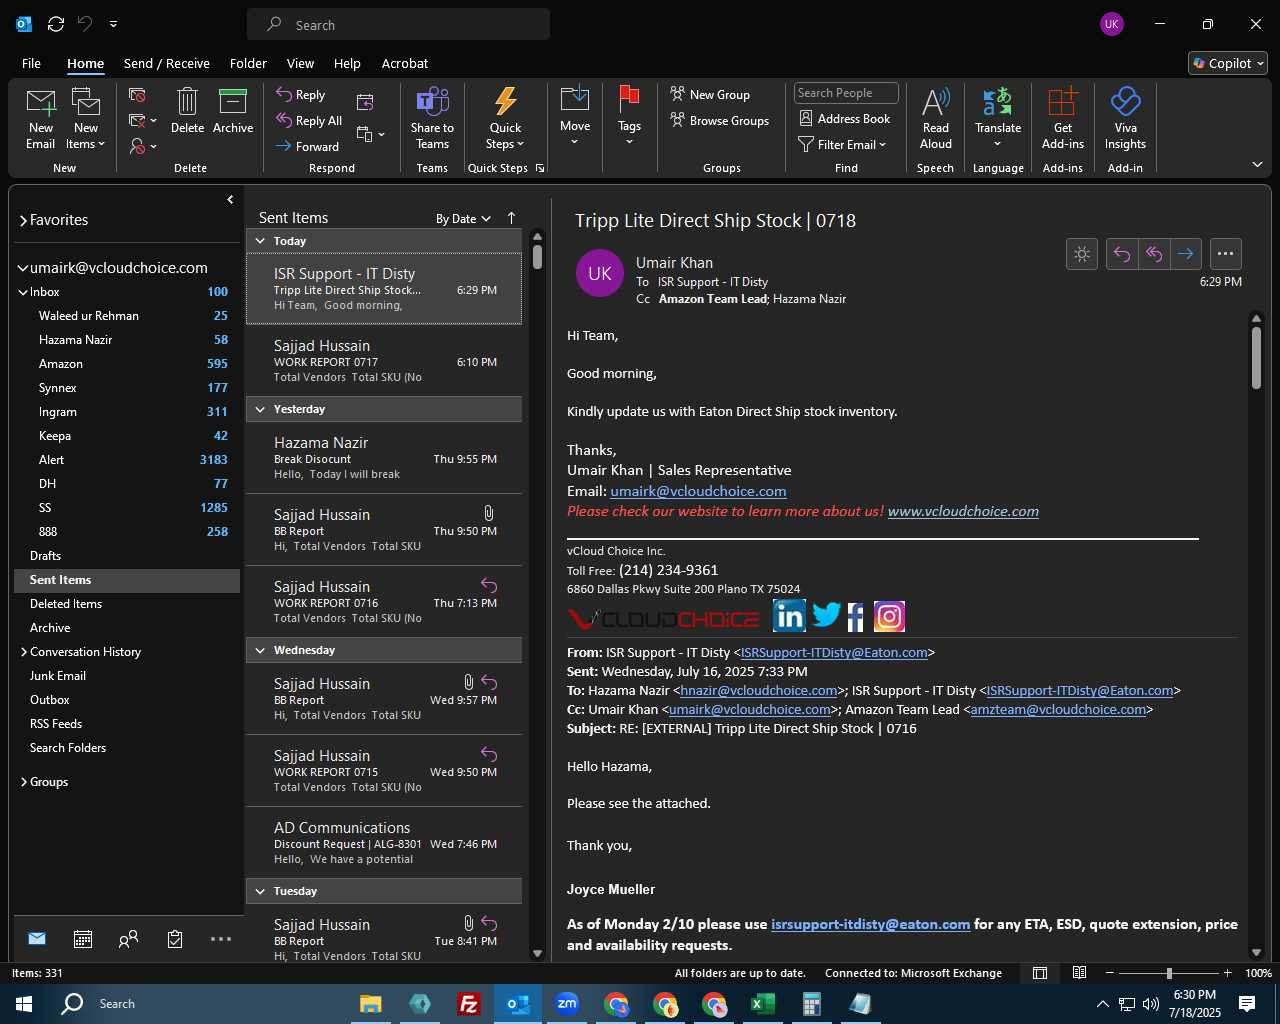Click the zoom in plus button
Screen dimensions: 1280x1024
1227,973
